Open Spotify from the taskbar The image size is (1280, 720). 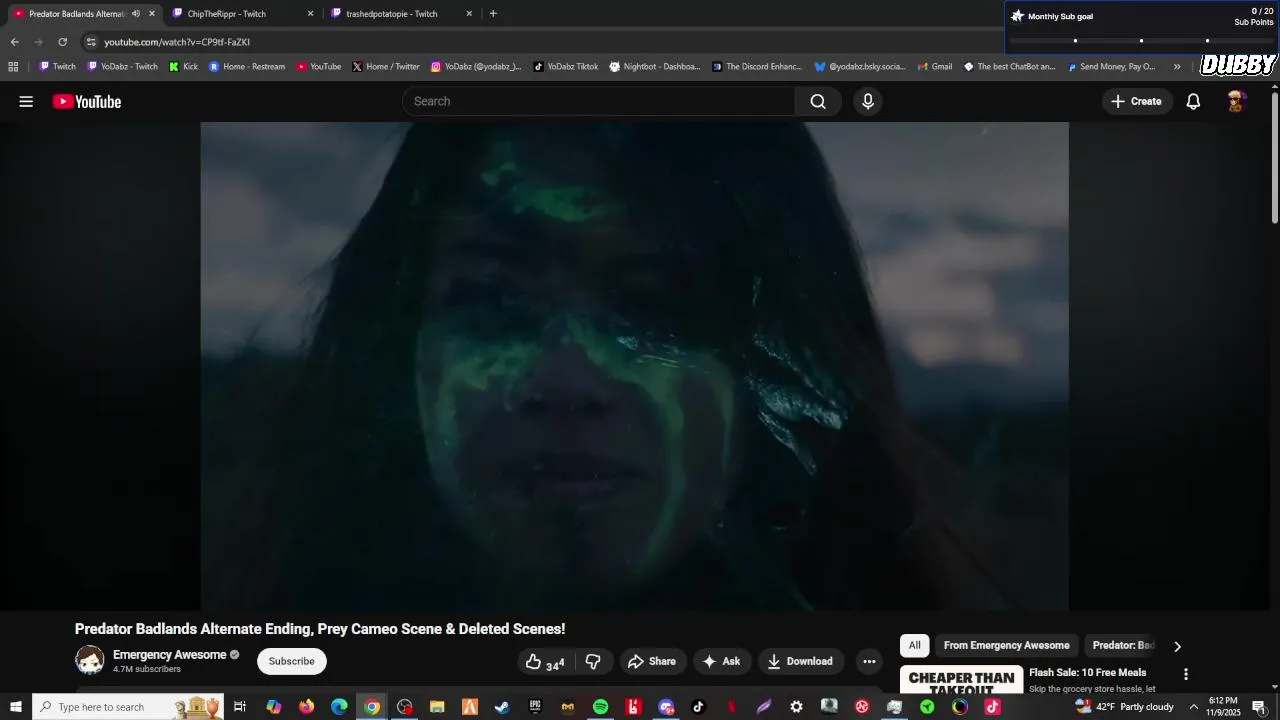[600, 707]
